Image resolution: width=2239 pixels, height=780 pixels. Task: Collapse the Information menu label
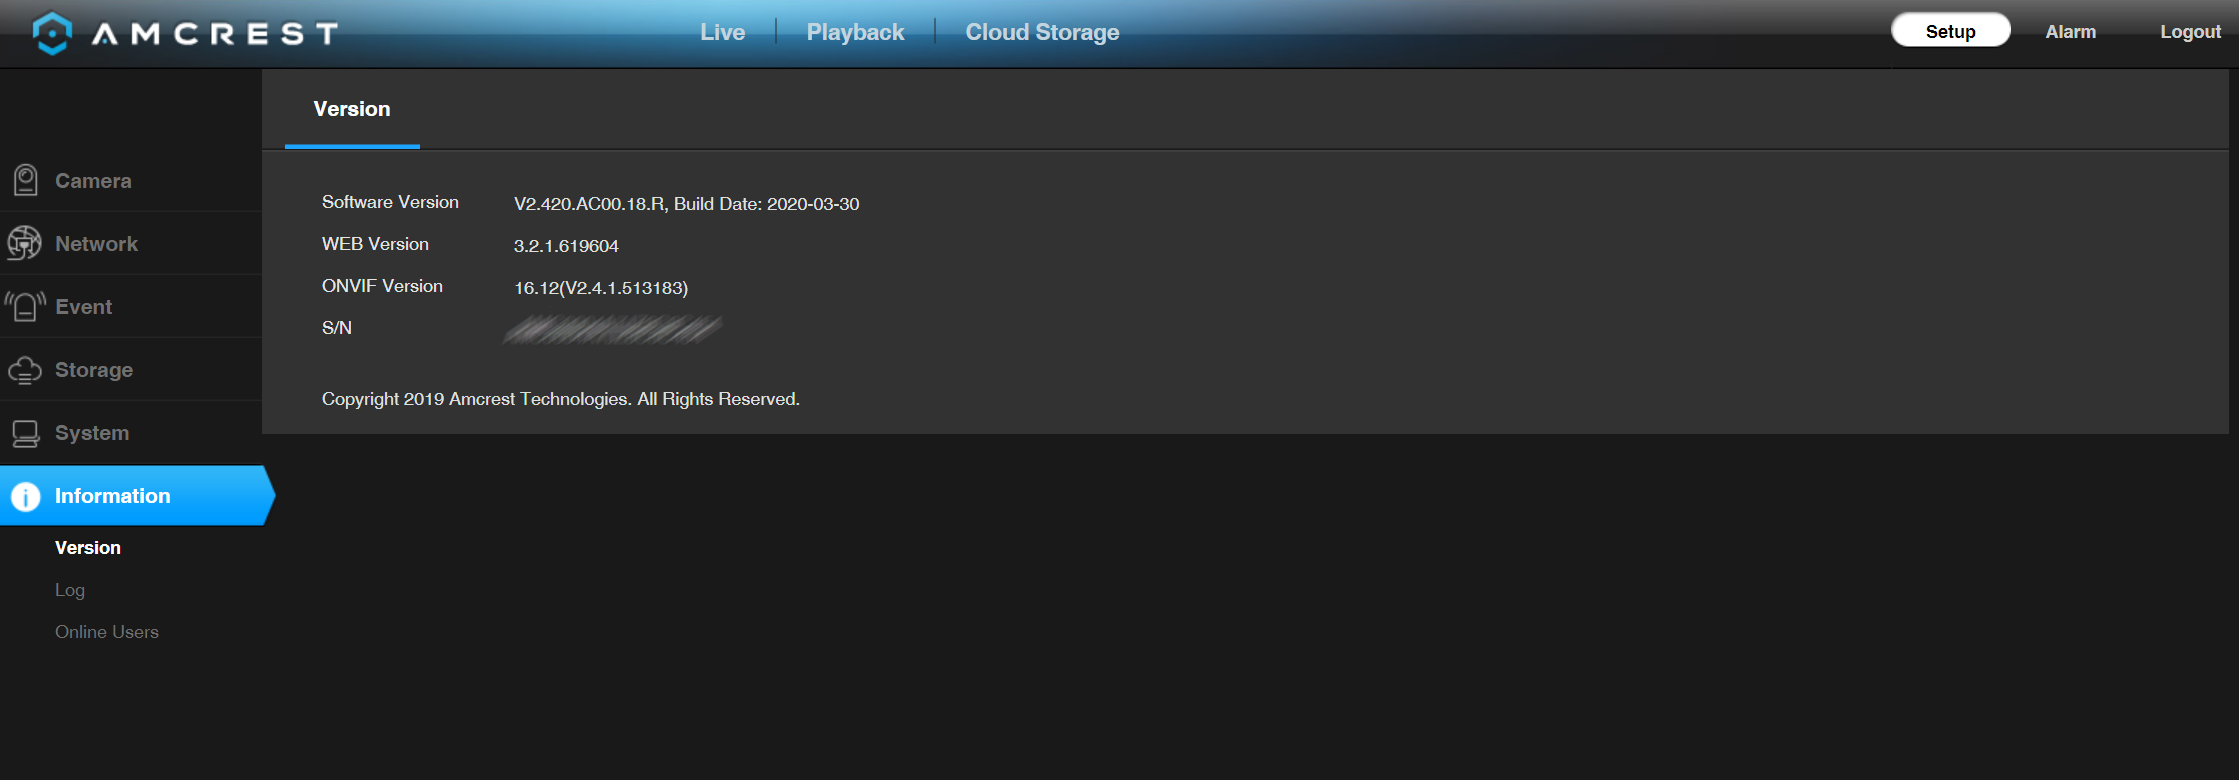(112, 496)
